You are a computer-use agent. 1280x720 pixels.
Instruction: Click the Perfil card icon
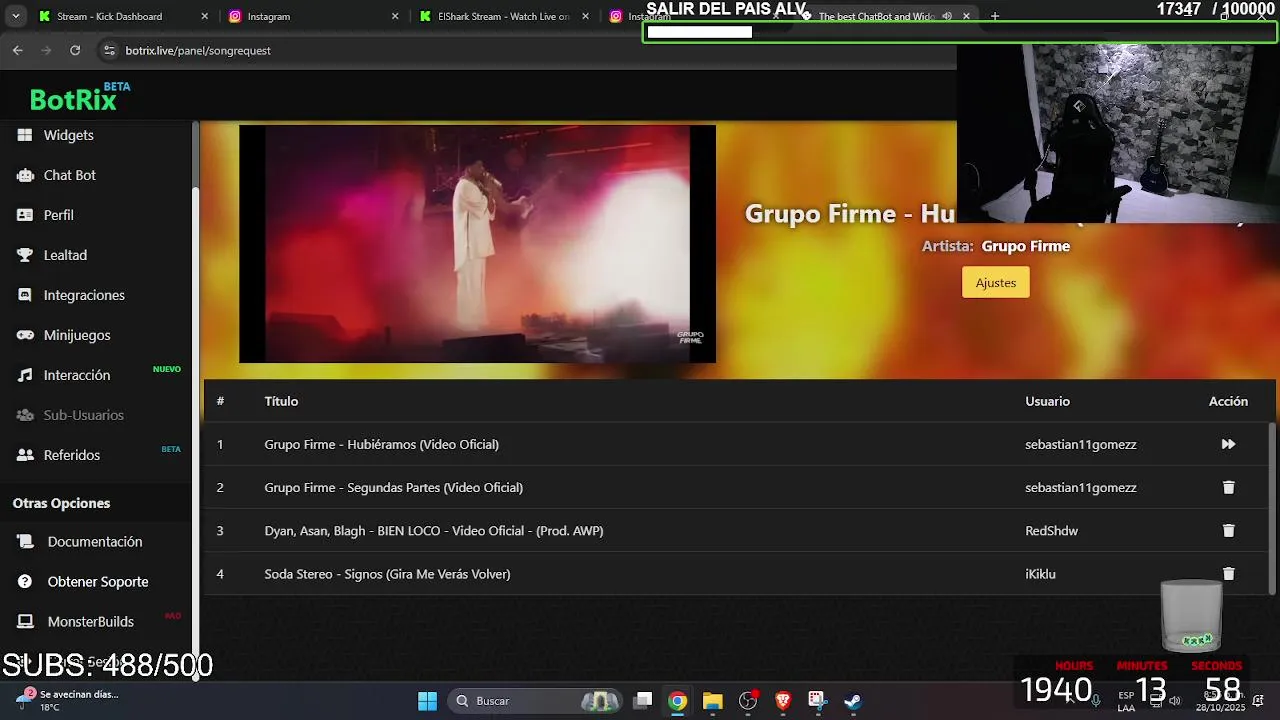(25, 215)
